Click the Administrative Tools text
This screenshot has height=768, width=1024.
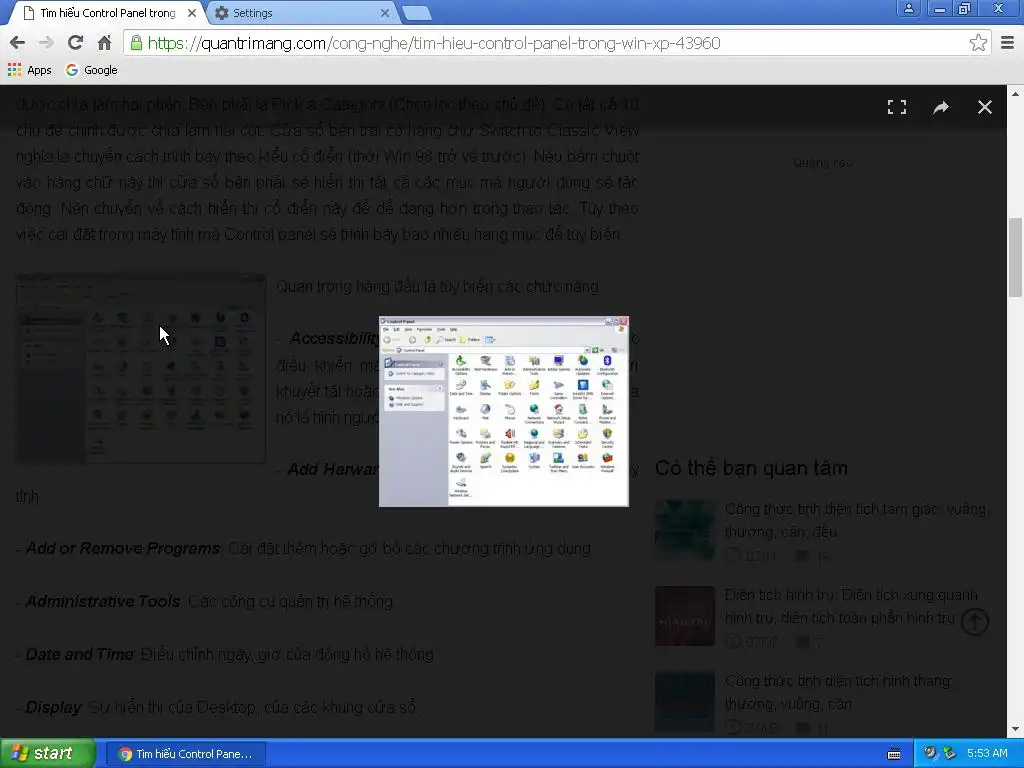[103, 601]
